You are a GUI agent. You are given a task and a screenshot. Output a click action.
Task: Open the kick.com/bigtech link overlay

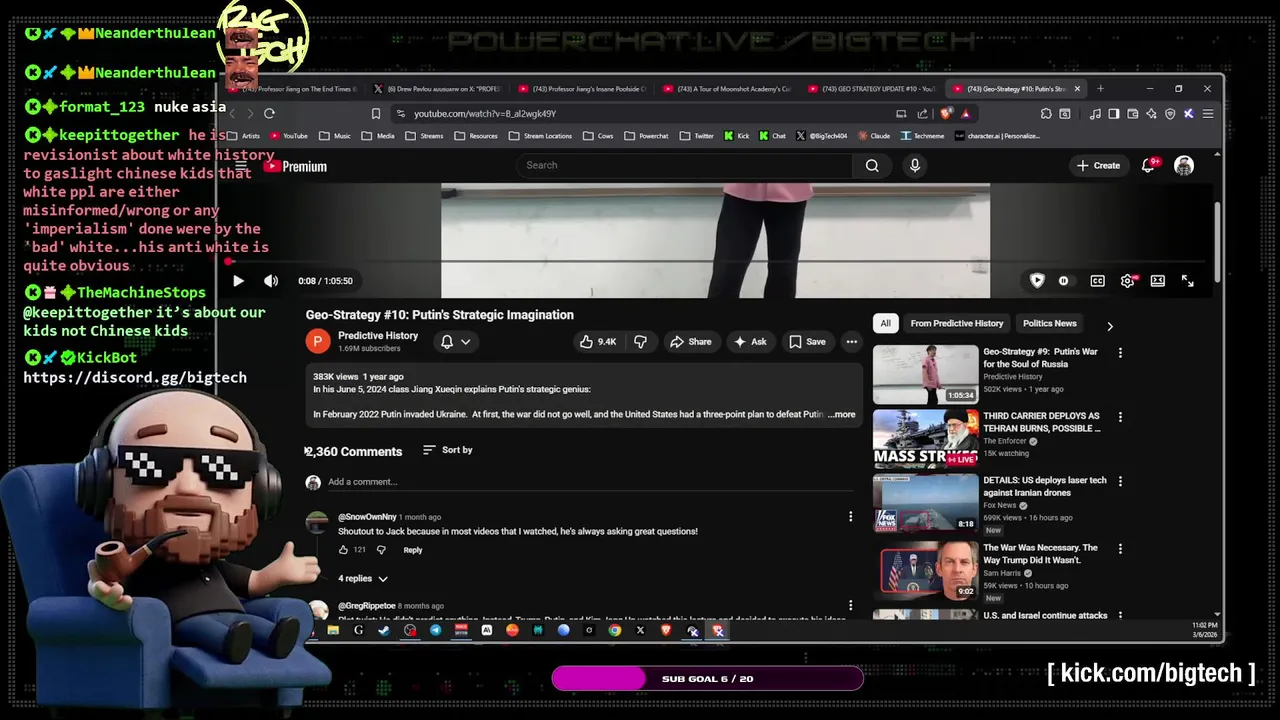click(x=1151, y=673)
